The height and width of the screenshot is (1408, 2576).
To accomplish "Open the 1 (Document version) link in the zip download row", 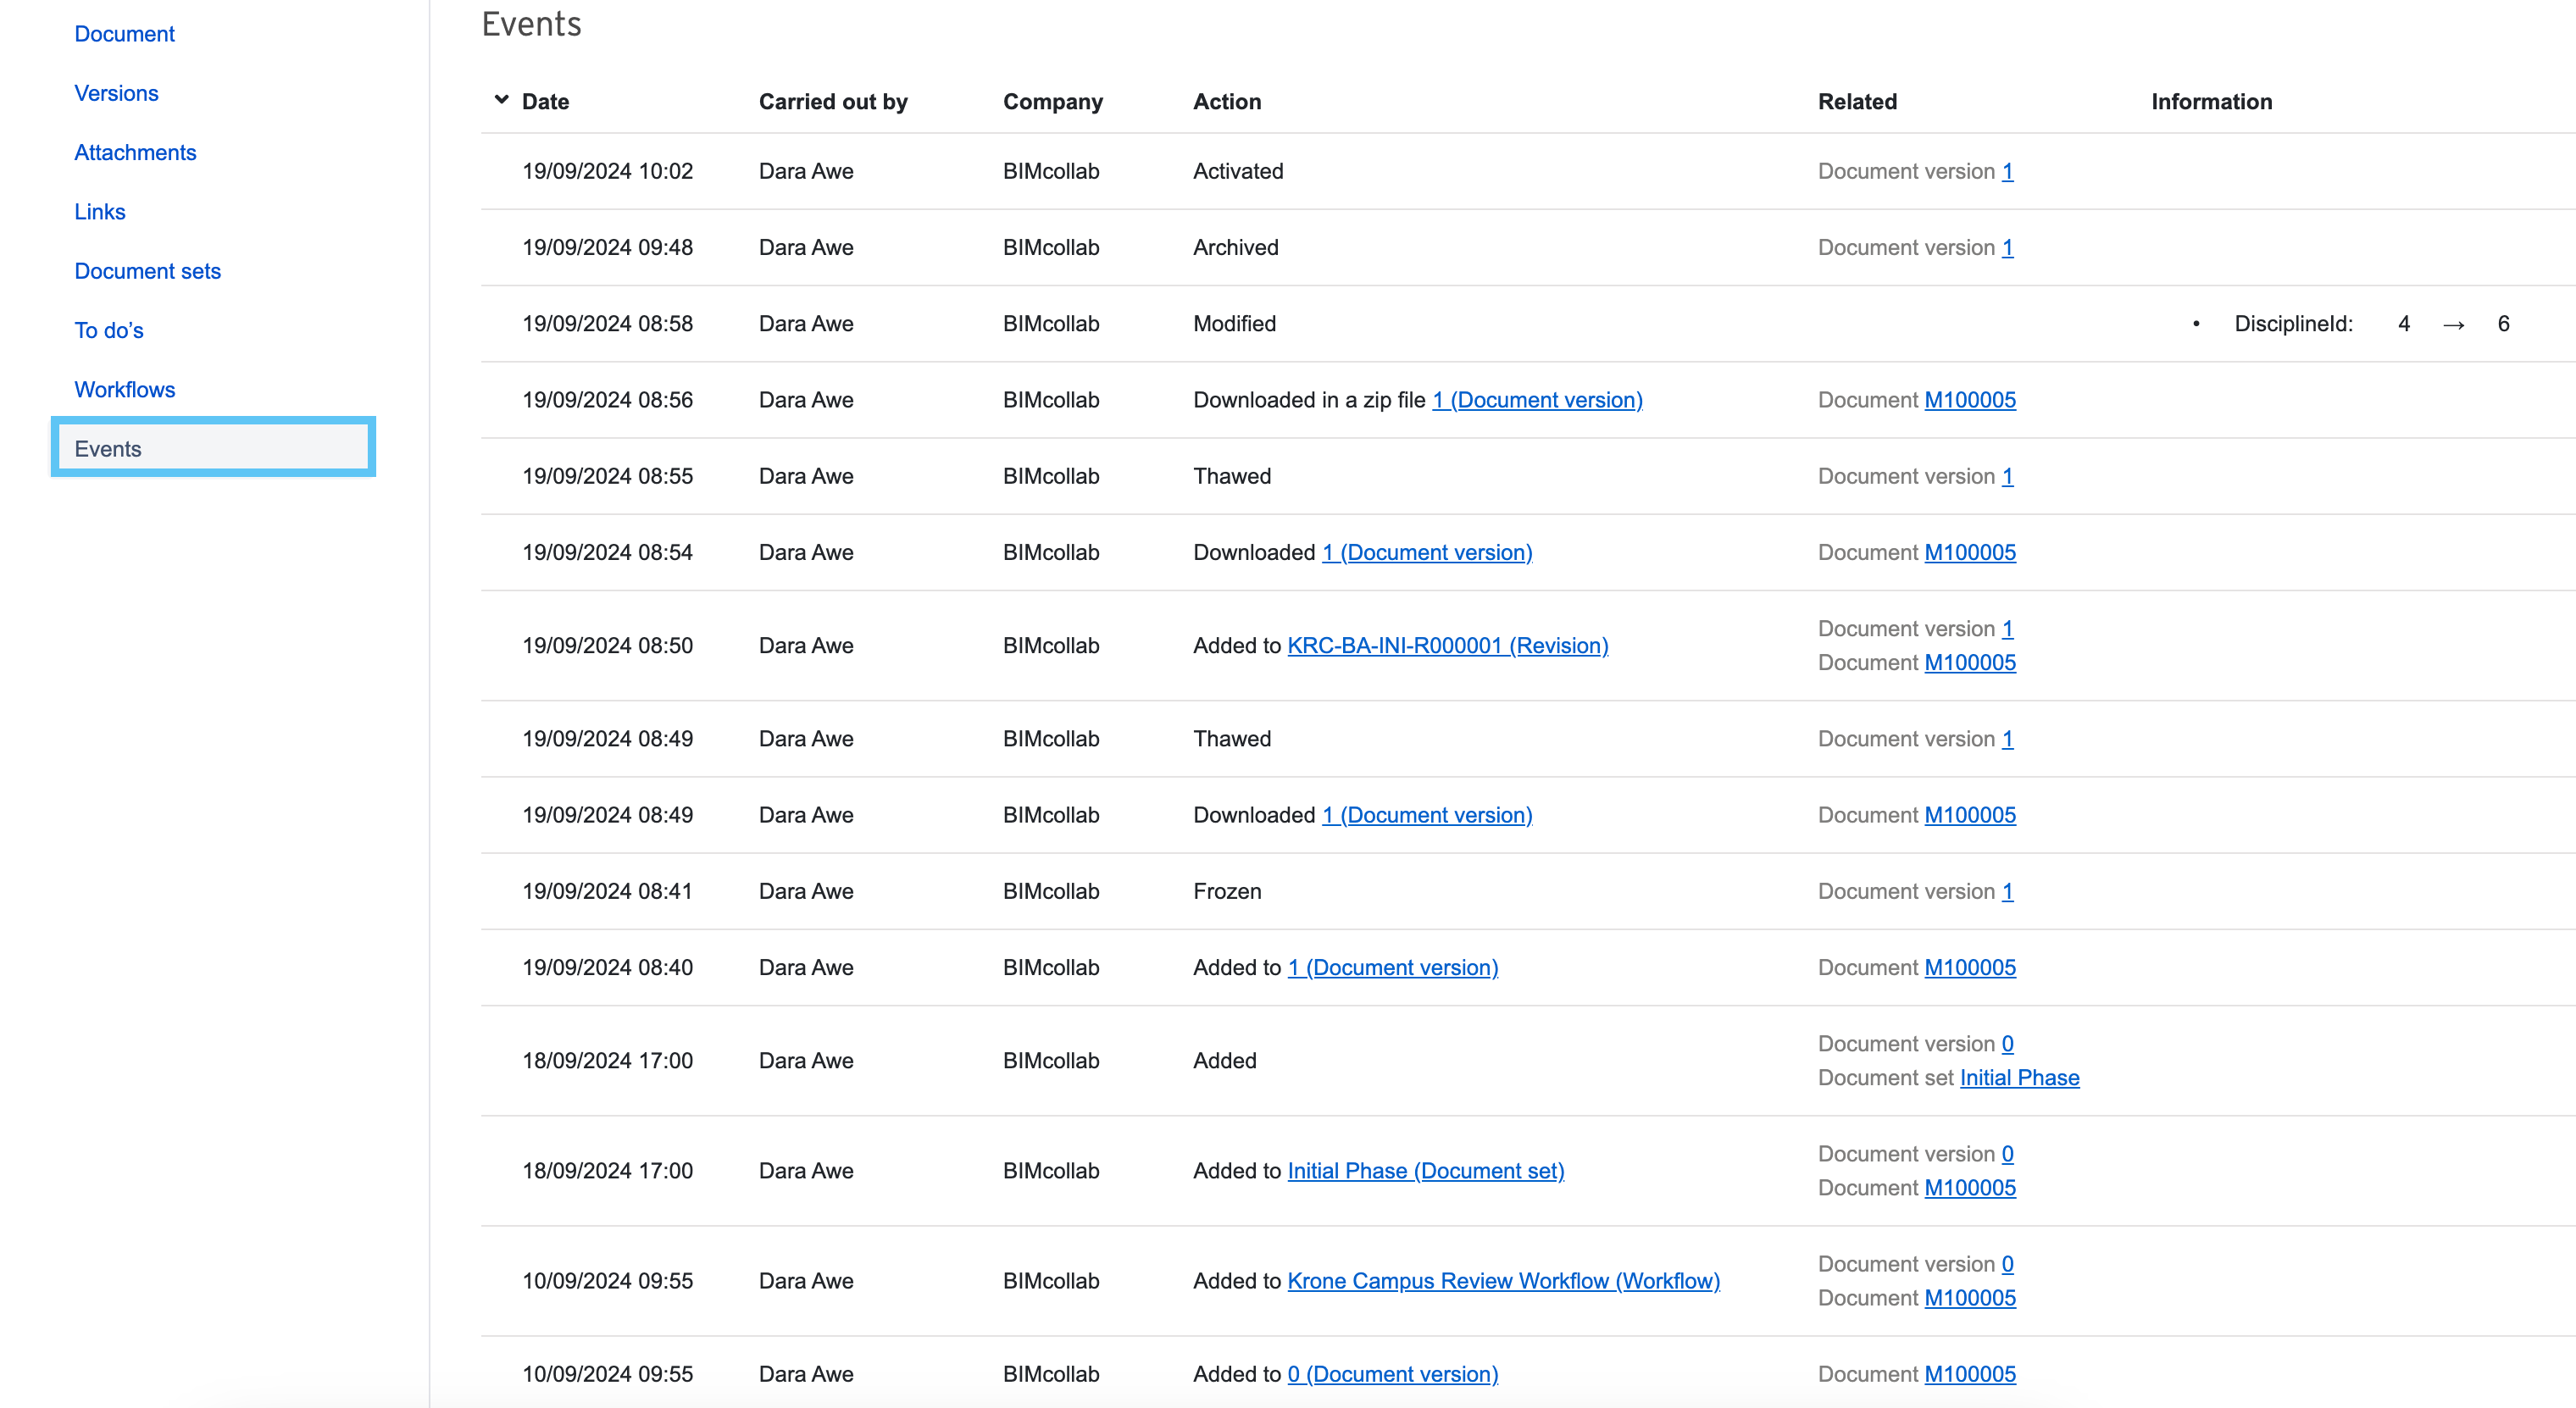I will pos(1537,400).
